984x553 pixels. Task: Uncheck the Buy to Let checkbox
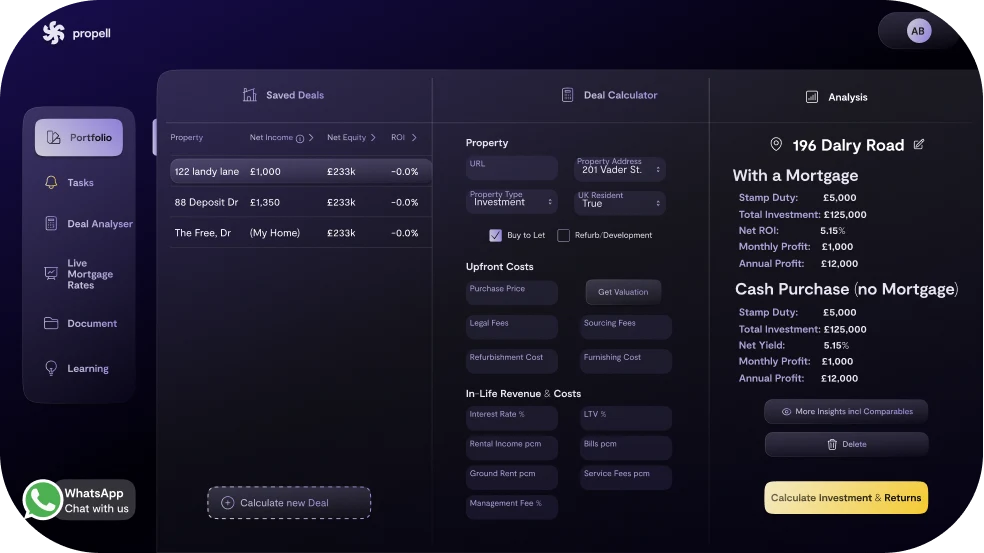pyautogui.click(x=495, y=236)
